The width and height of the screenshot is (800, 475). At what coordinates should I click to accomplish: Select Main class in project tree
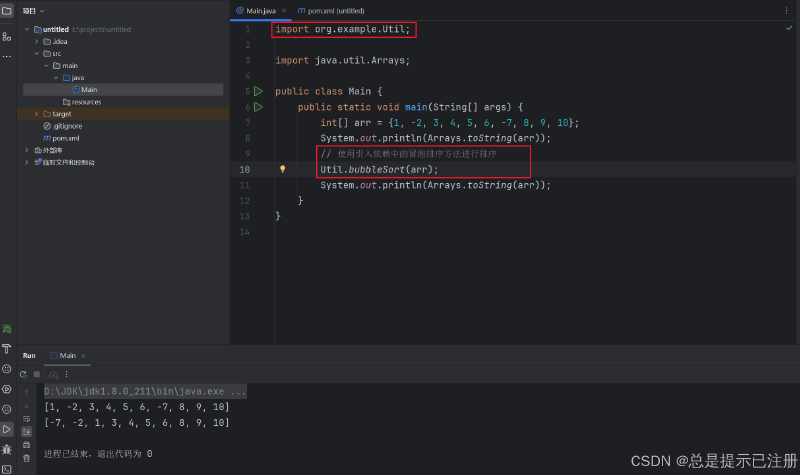[123, 90]
